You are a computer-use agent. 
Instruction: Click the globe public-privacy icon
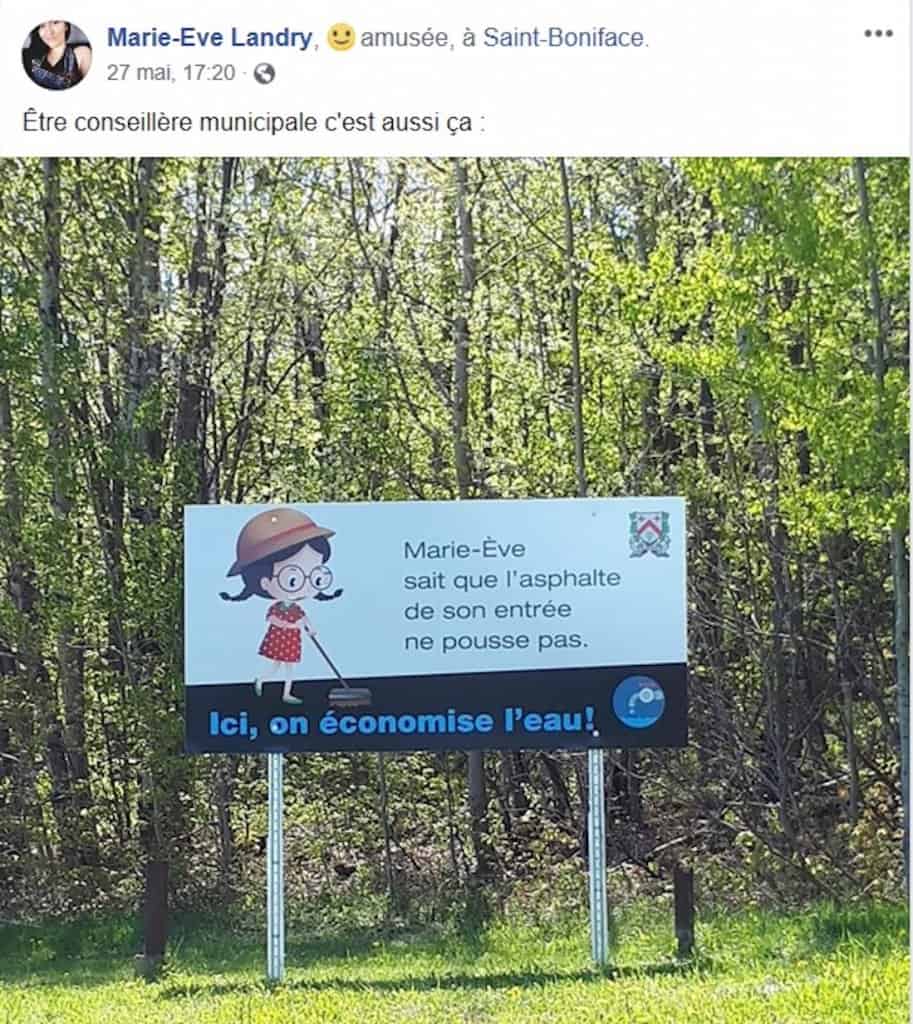264,73
